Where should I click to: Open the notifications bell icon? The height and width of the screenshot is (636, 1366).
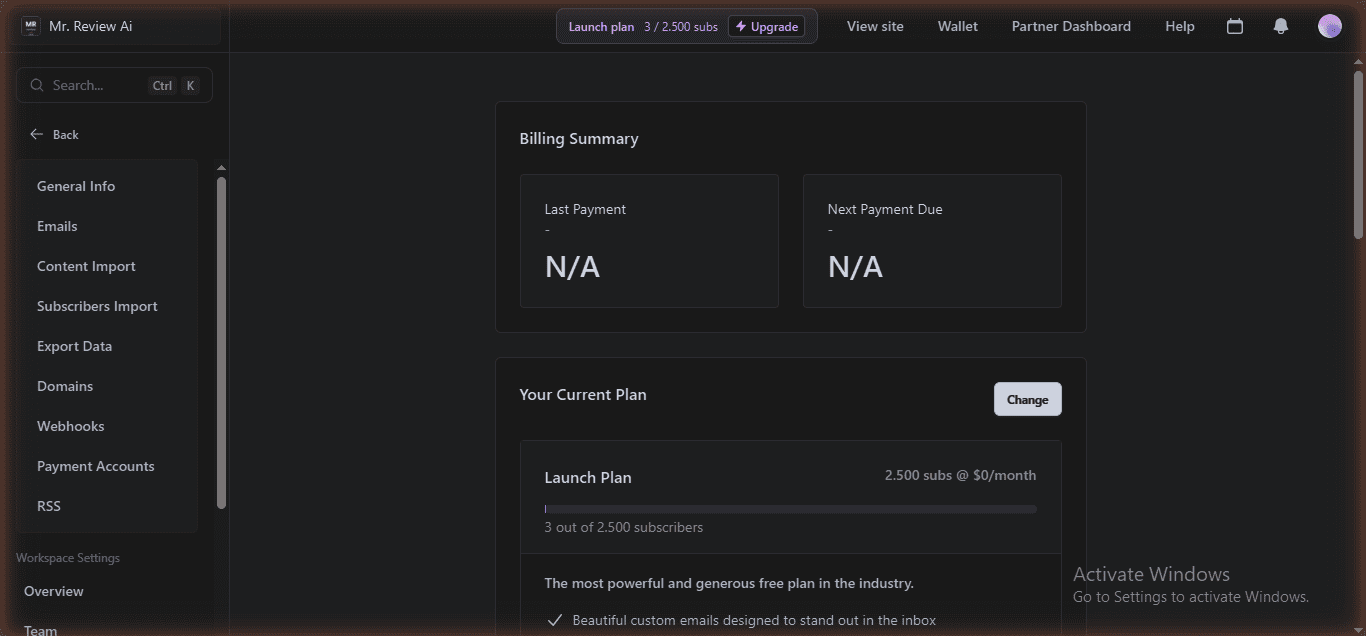point(1281,27)
